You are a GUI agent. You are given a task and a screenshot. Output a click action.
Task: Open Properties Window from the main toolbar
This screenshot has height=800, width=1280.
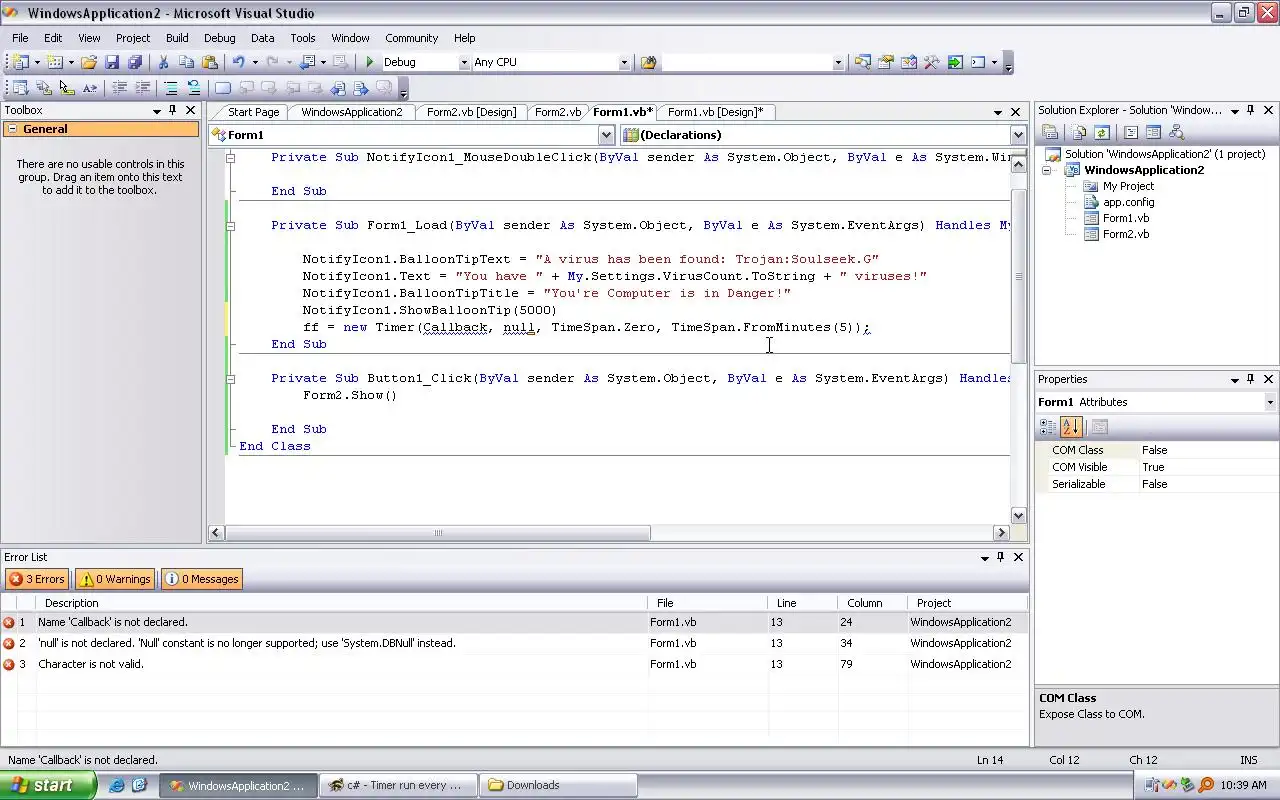coord(886,62)
